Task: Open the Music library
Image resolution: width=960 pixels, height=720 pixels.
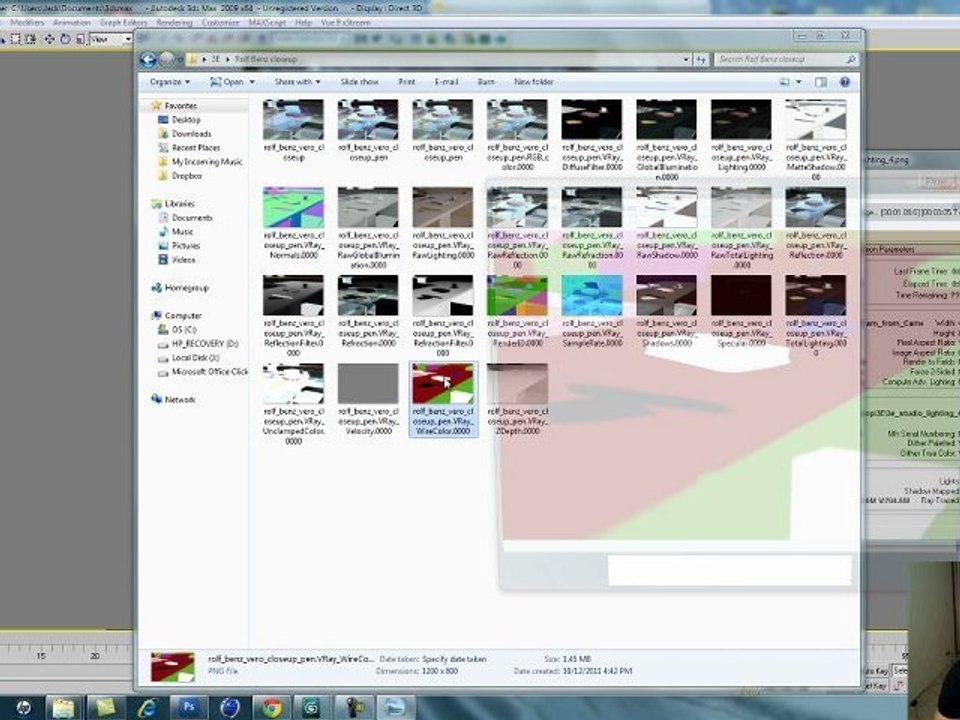Action: pyautogui.click(x=182, y=231)
